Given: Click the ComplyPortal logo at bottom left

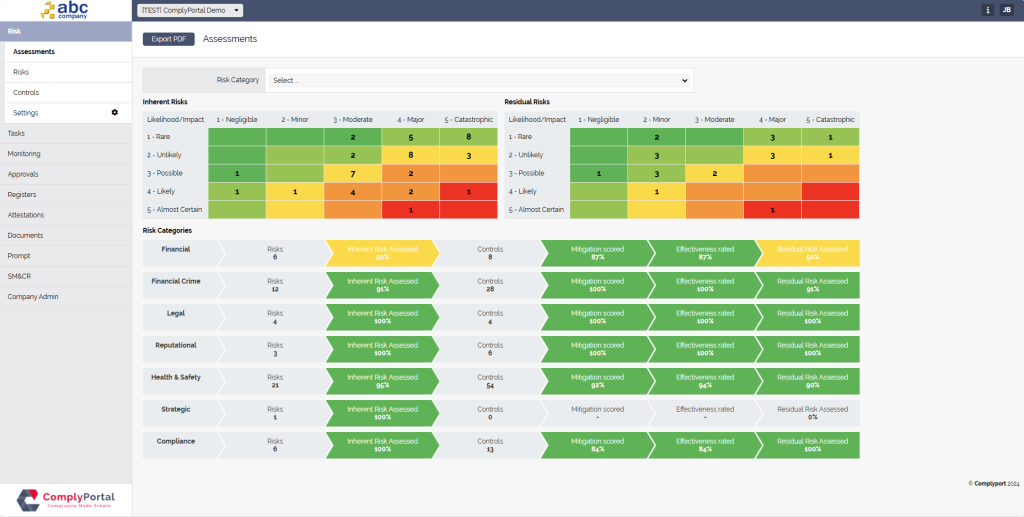Looking at the screenshot, I should pos(65,498).
